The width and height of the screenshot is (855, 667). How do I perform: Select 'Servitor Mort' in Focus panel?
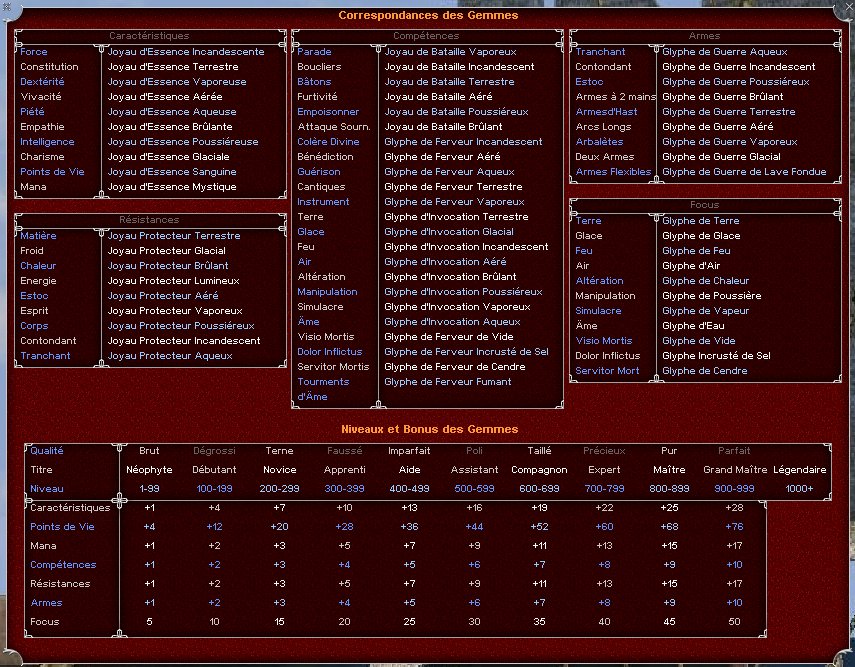[x=607, y=371]
